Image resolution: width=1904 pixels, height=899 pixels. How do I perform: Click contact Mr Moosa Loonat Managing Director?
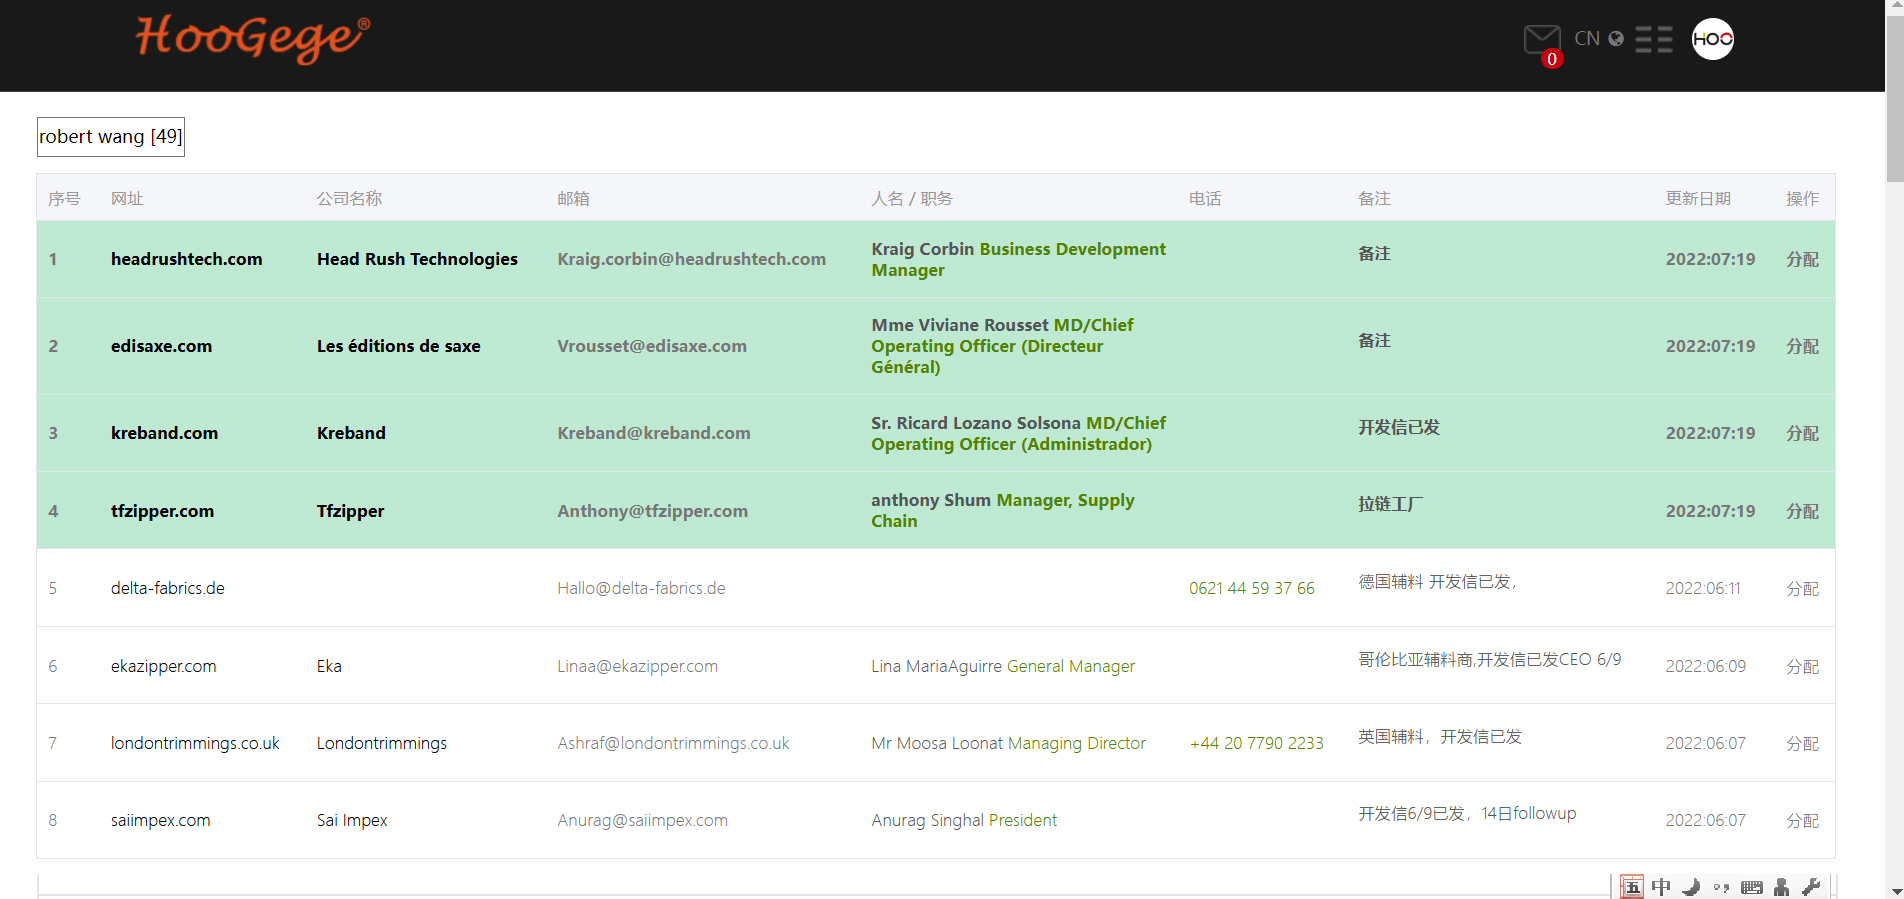[x=1008, y=743]
